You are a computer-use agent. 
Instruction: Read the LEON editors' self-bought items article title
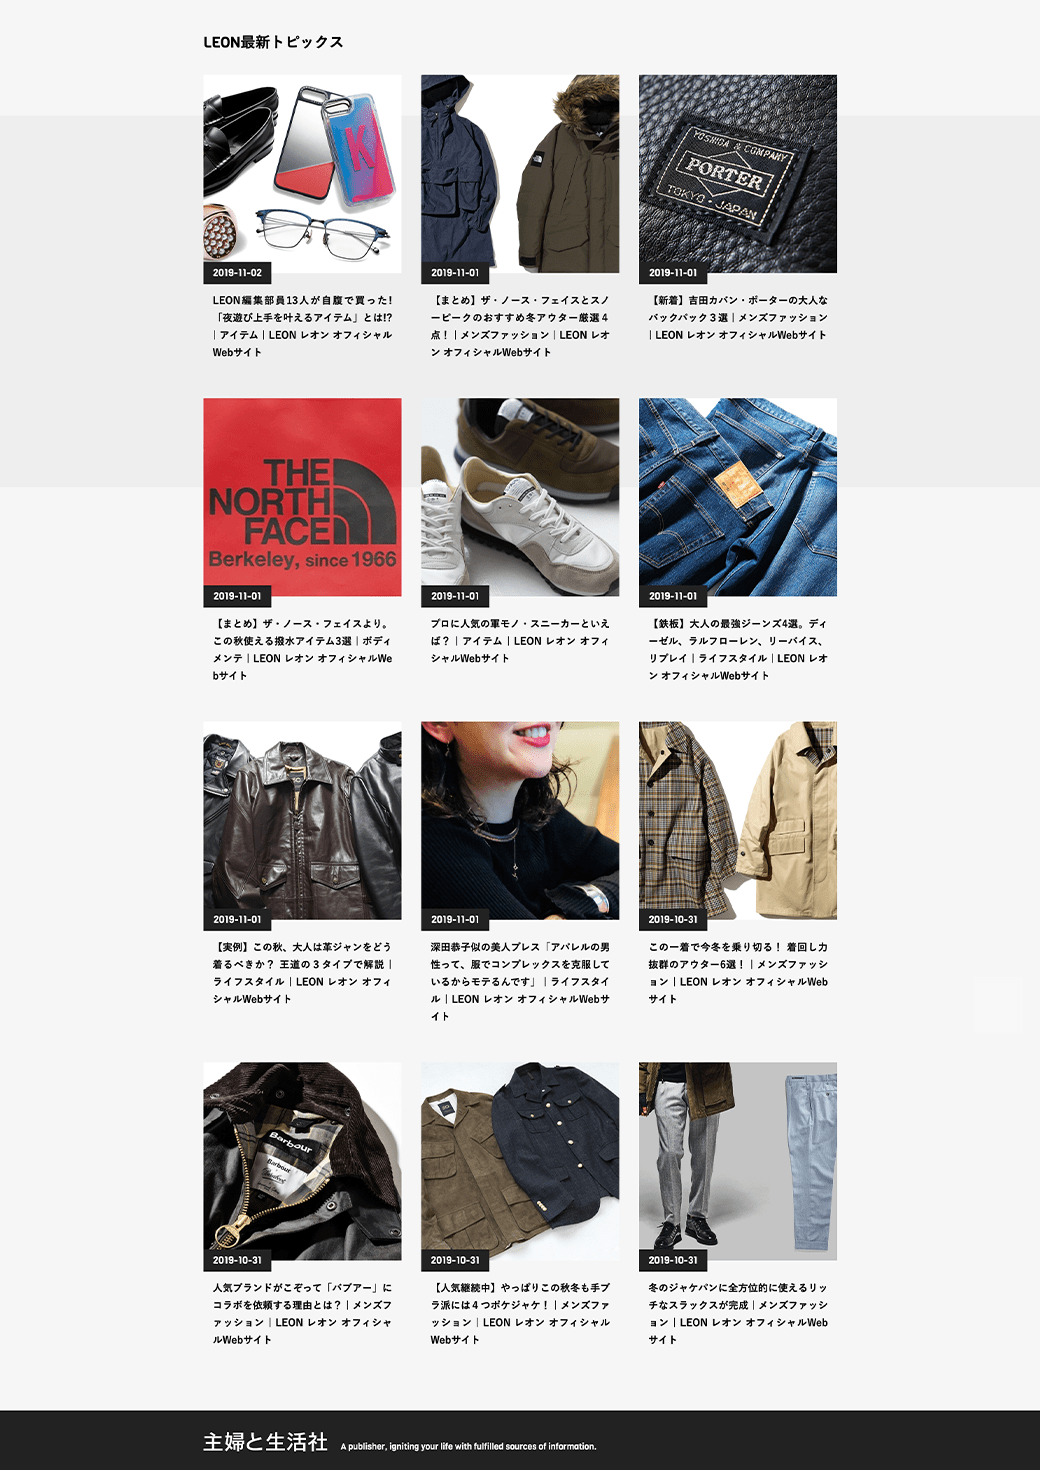tap(302, 326)
